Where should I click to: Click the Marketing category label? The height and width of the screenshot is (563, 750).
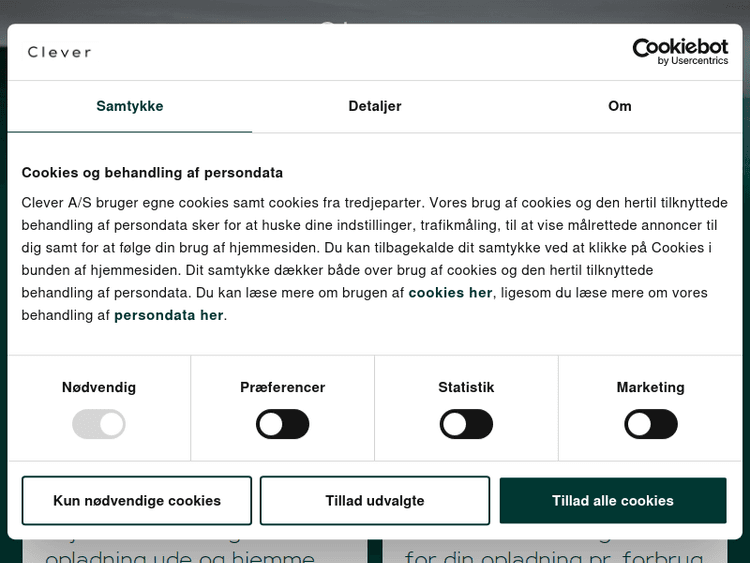(651, 388)
